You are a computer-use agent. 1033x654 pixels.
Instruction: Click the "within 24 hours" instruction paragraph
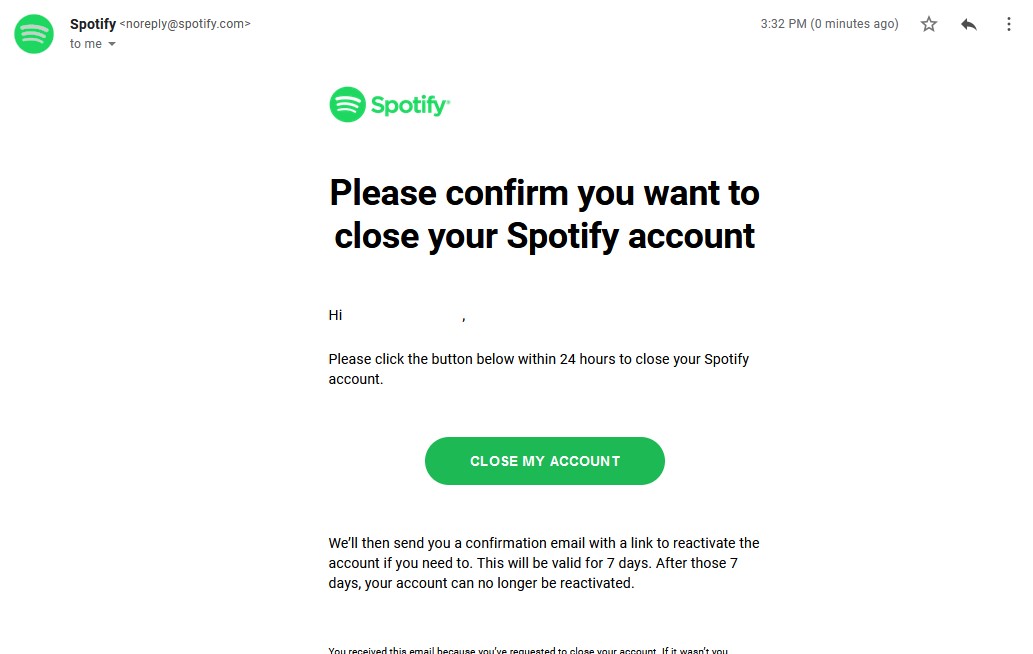[538, 359]
